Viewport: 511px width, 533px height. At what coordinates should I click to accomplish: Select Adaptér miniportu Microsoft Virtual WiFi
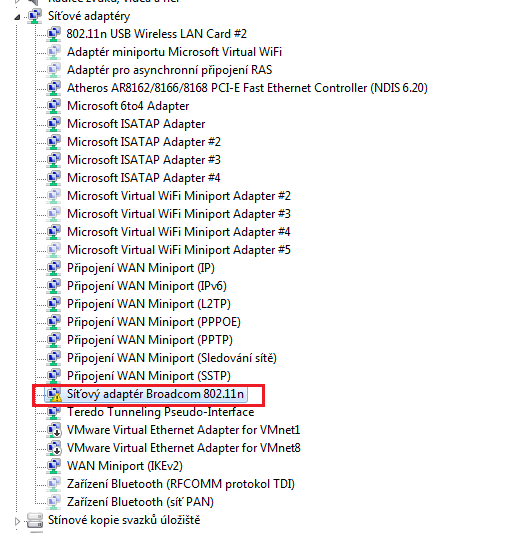coord(174,52)
